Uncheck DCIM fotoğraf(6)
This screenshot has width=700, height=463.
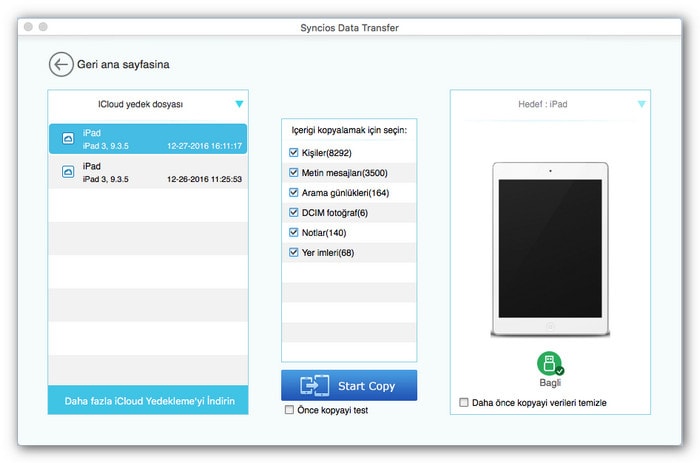293,213
